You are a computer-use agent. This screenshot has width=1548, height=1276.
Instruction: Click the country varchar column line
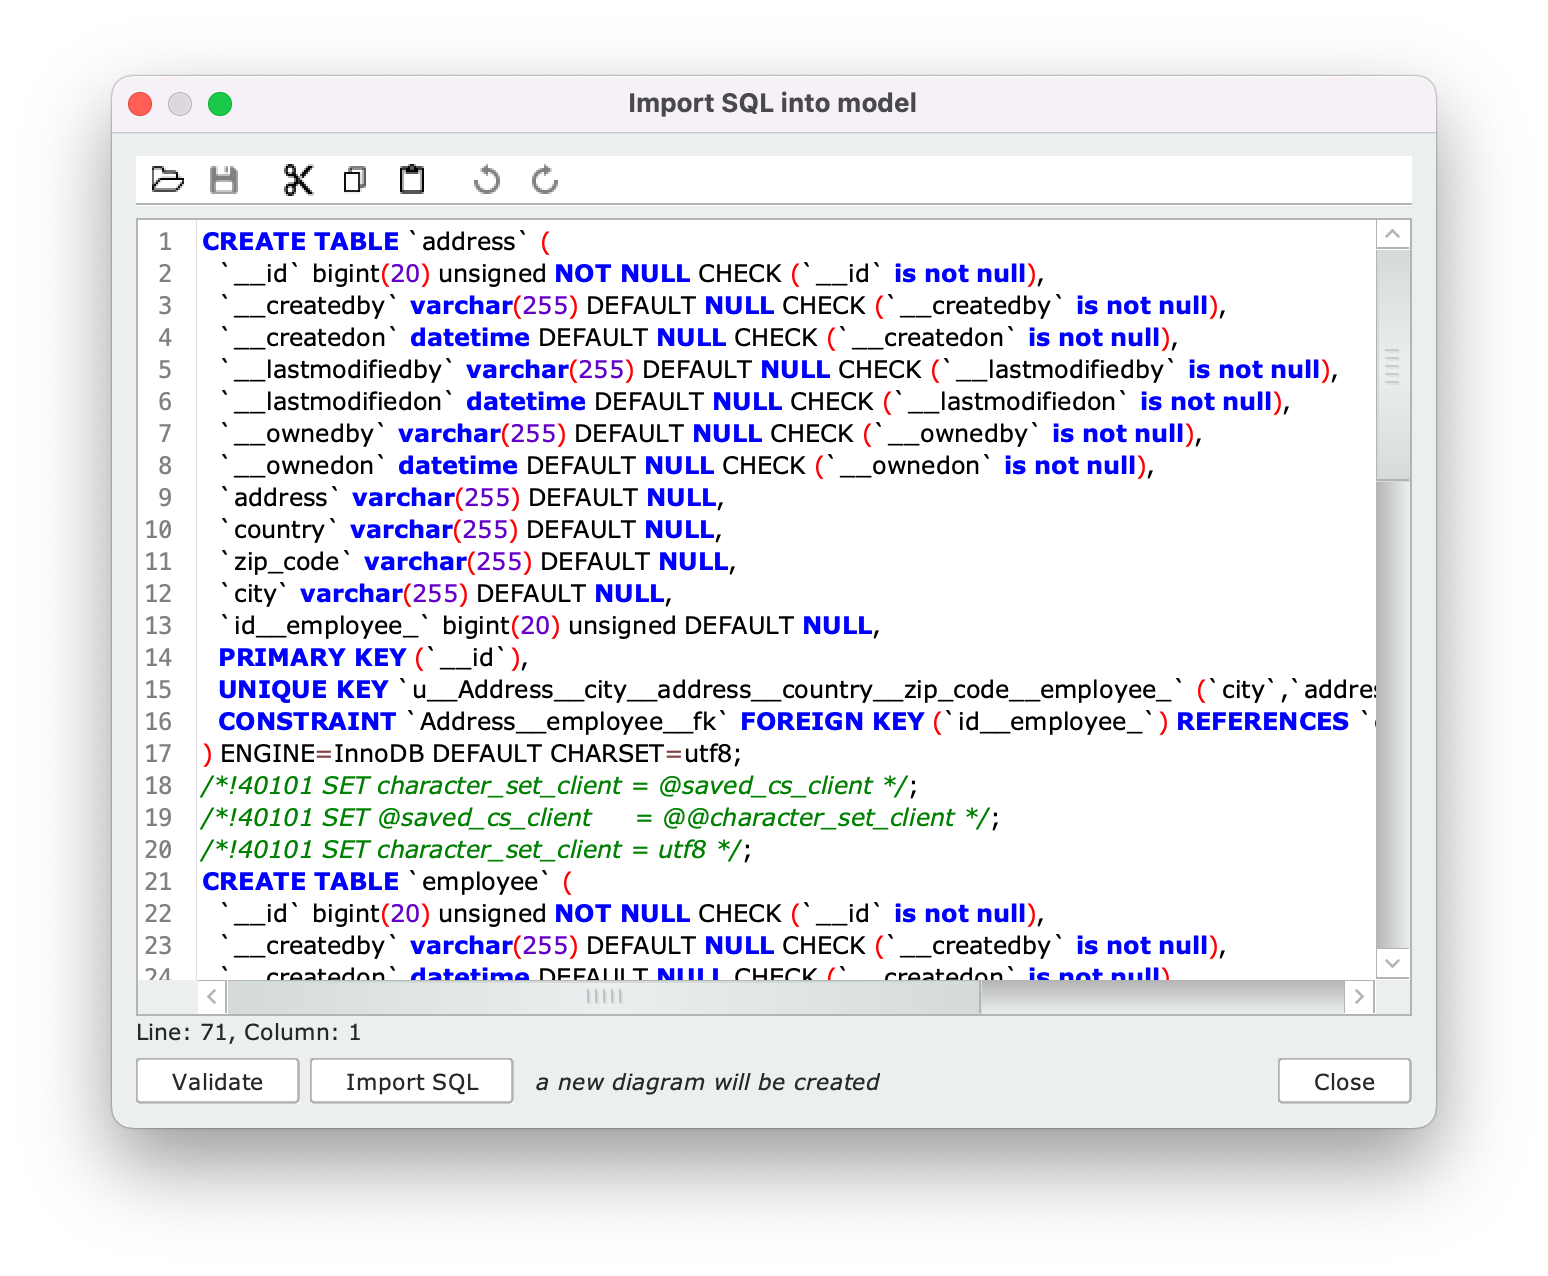tap(470, 530)
